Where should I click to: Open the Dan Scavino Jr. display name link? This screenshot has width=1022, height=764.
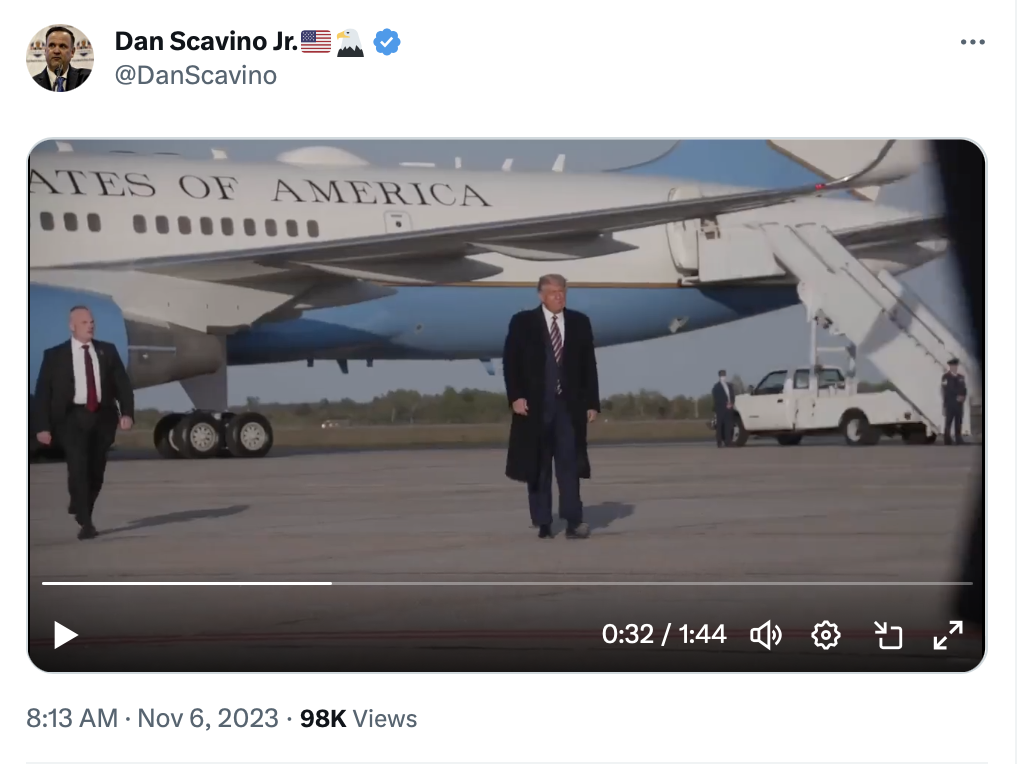(x=206, y=42)
